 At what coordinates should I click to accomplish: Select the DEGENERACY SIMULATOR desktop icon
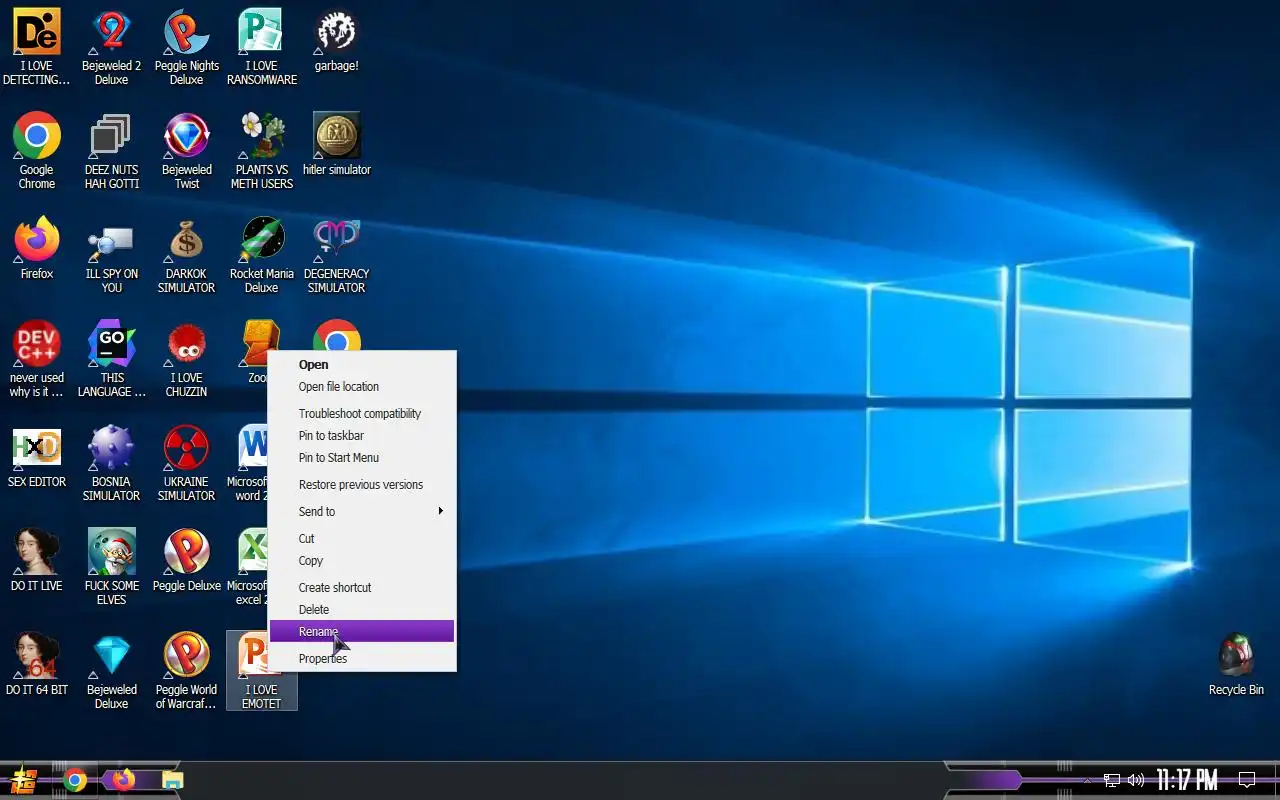(x=336, y=254)
